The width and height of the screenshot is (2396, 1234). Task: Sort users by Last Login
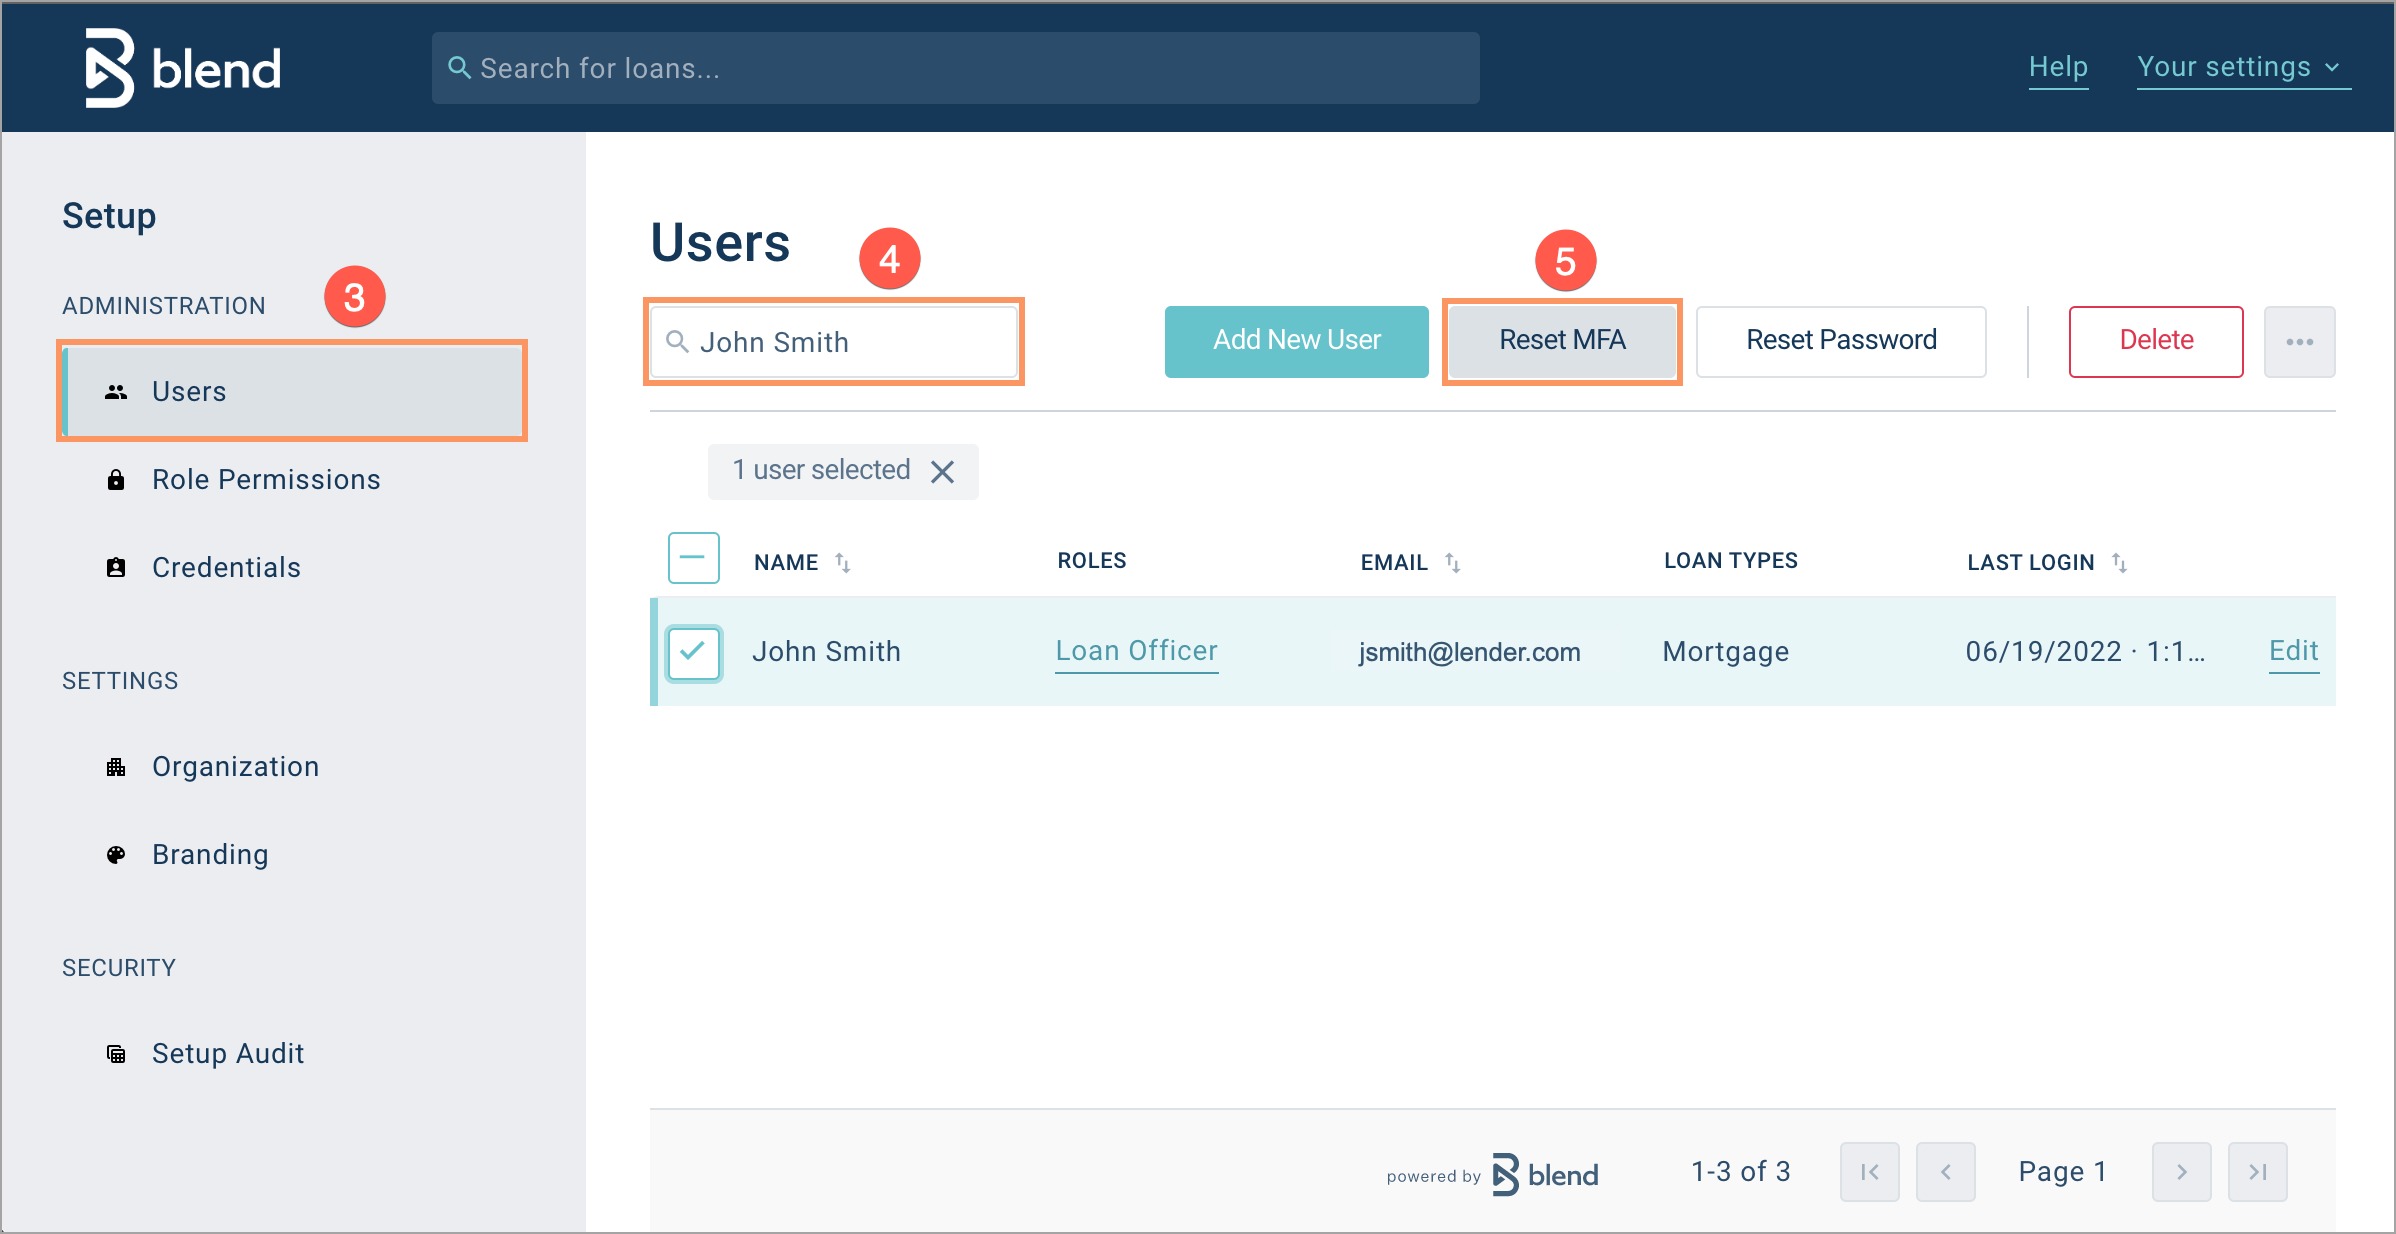tap(2118, 563)
